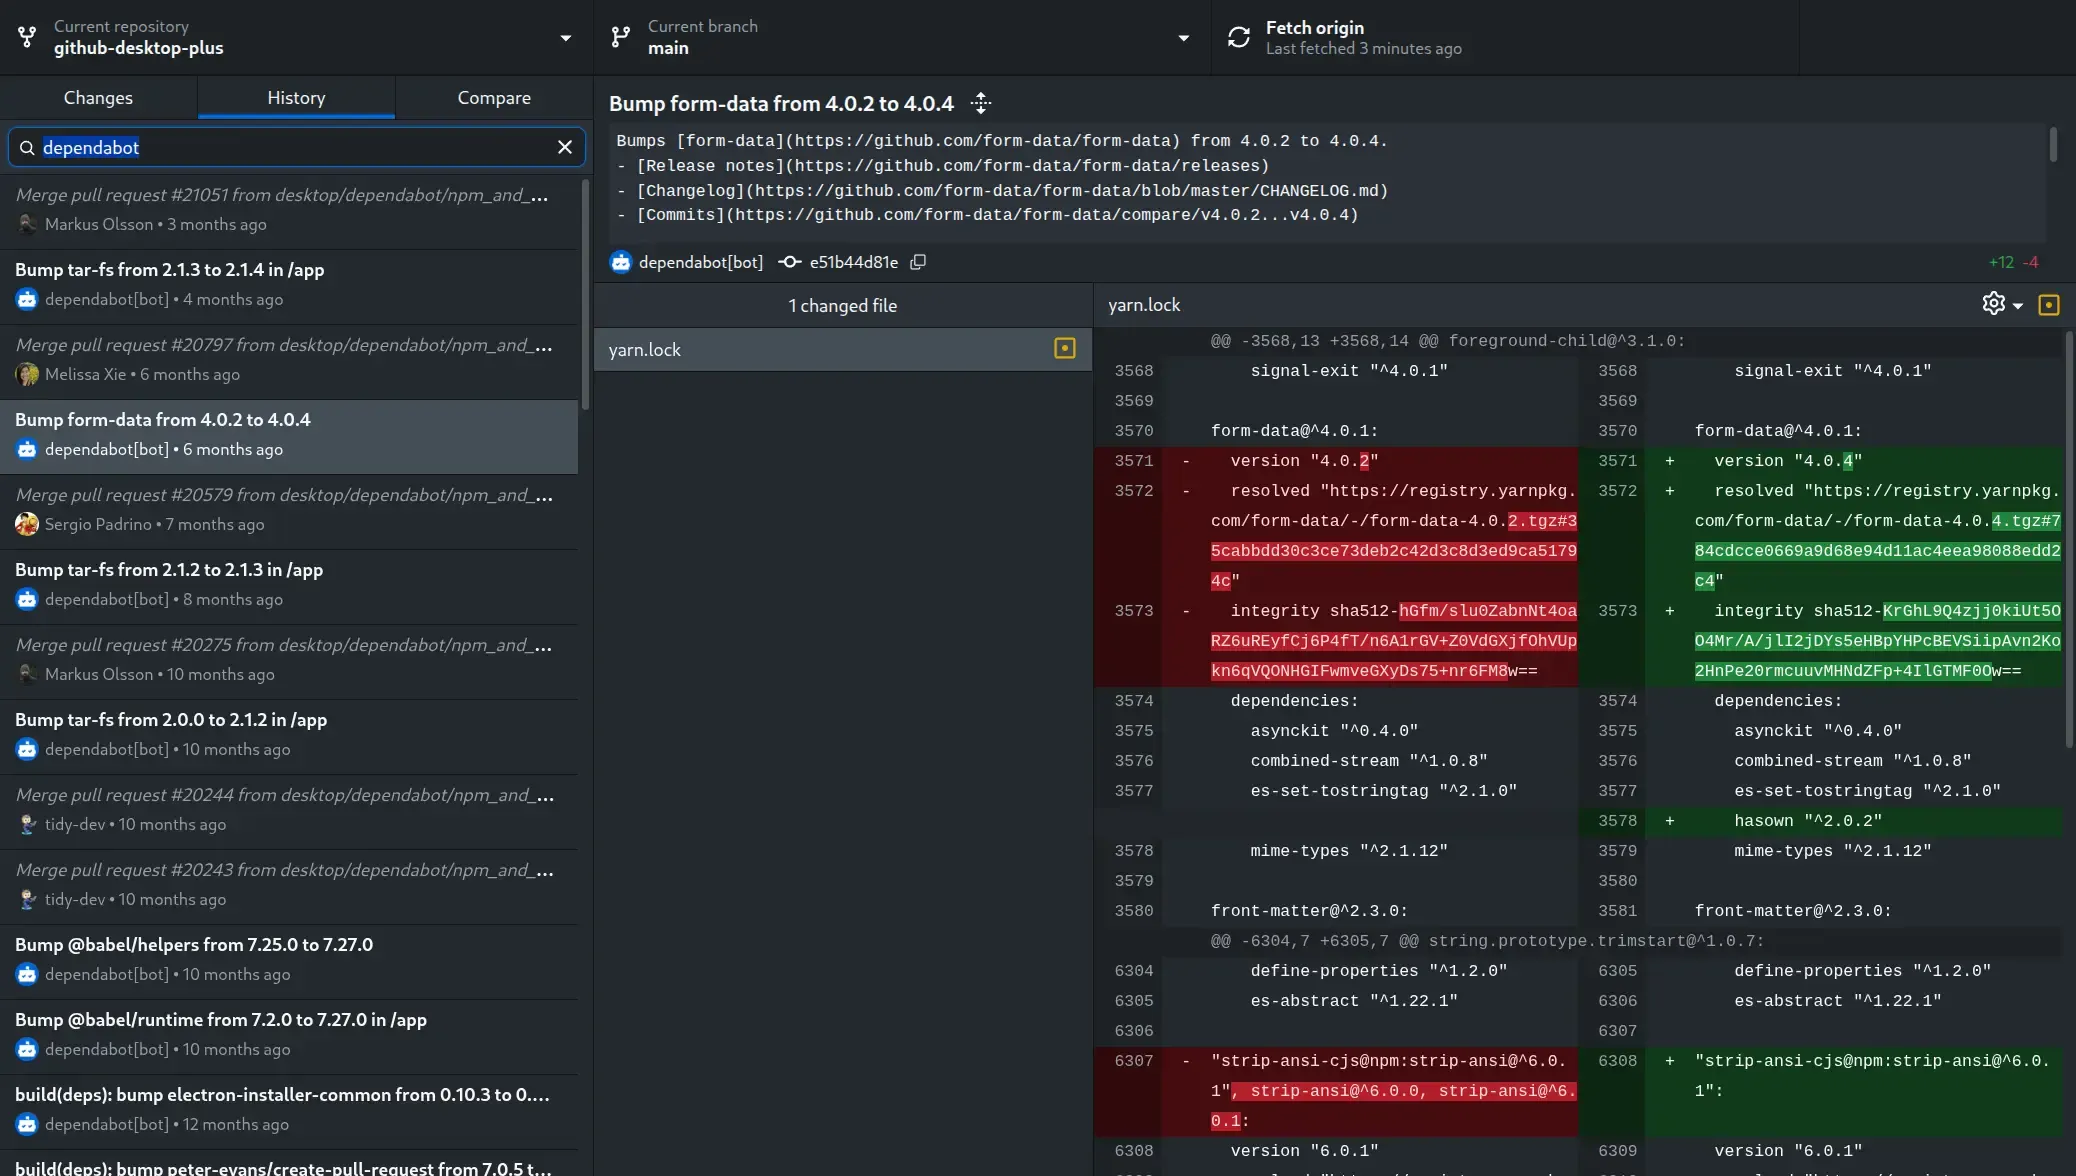This screenshot has width=2076, height=1176.
Task: Click the commit SHA e51b44d81e
Action: [853, 262]
